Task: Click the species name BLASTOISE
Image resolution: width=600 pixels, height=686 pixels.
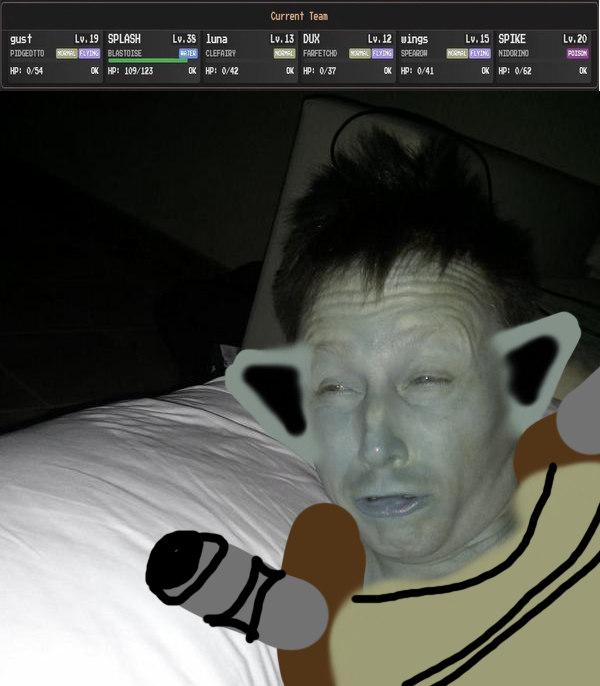Action: pos(125,53)
